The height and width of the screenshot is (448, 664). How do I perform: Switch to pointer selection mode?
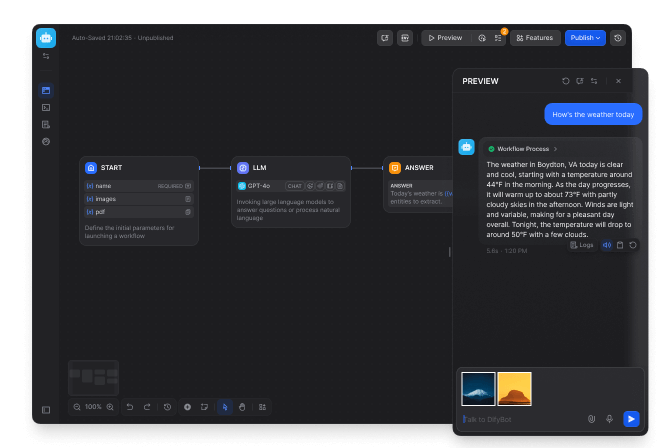224,407
